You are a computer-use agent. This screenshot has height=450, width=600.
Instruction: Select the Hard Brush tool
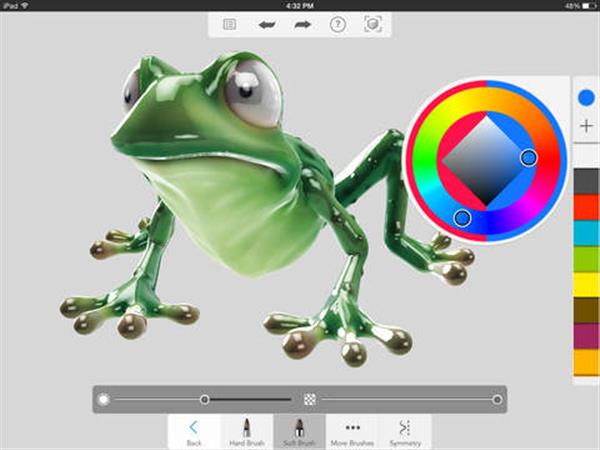[x=247, y=432]
